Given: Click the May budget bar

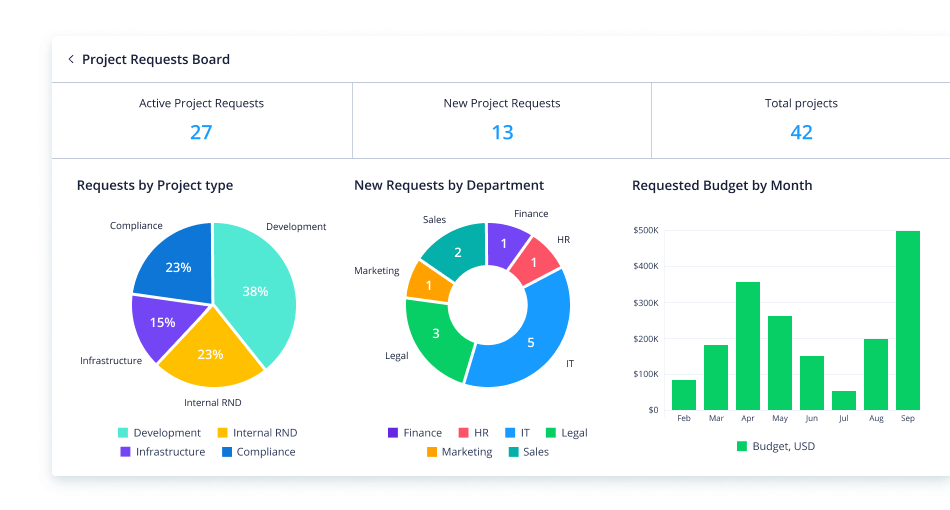Looking at the screenshot, I should pos(780,363).
